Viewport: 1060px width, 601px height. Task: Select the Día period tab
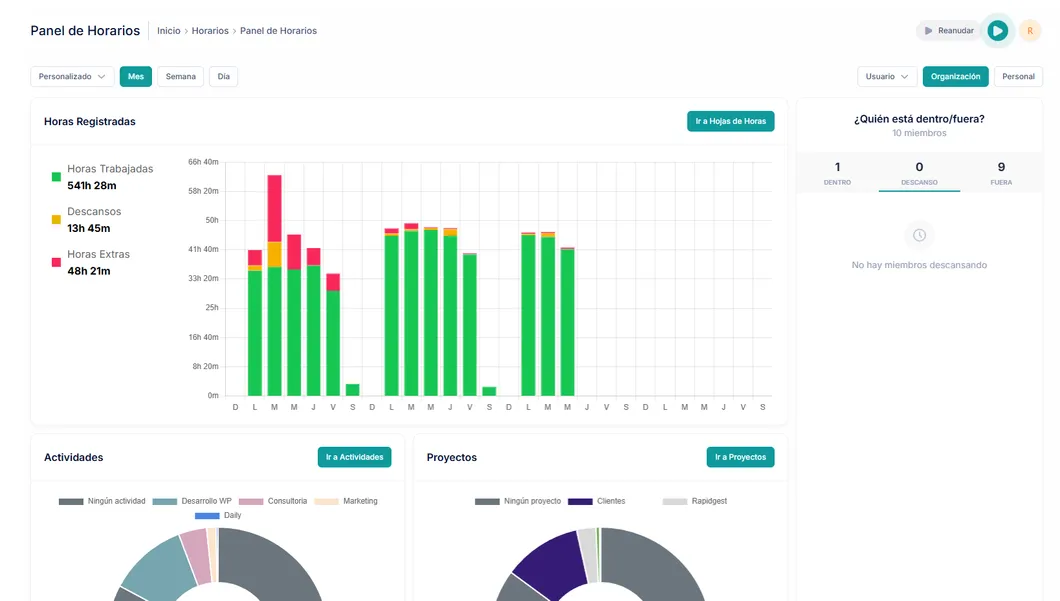(223, 77)
